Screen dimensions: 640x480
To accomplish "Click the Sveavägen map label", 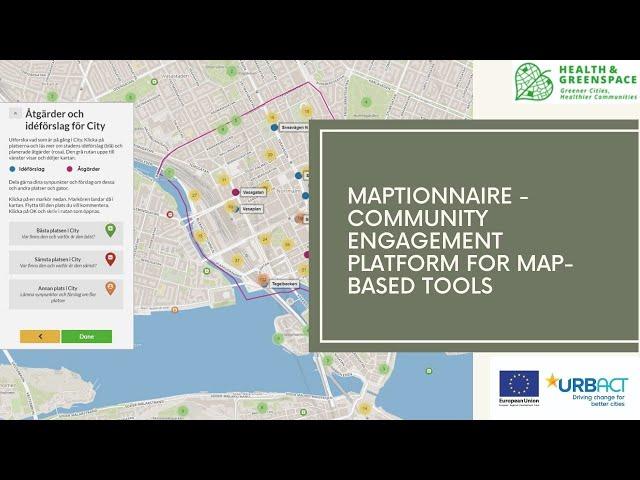I will (294, 128).
